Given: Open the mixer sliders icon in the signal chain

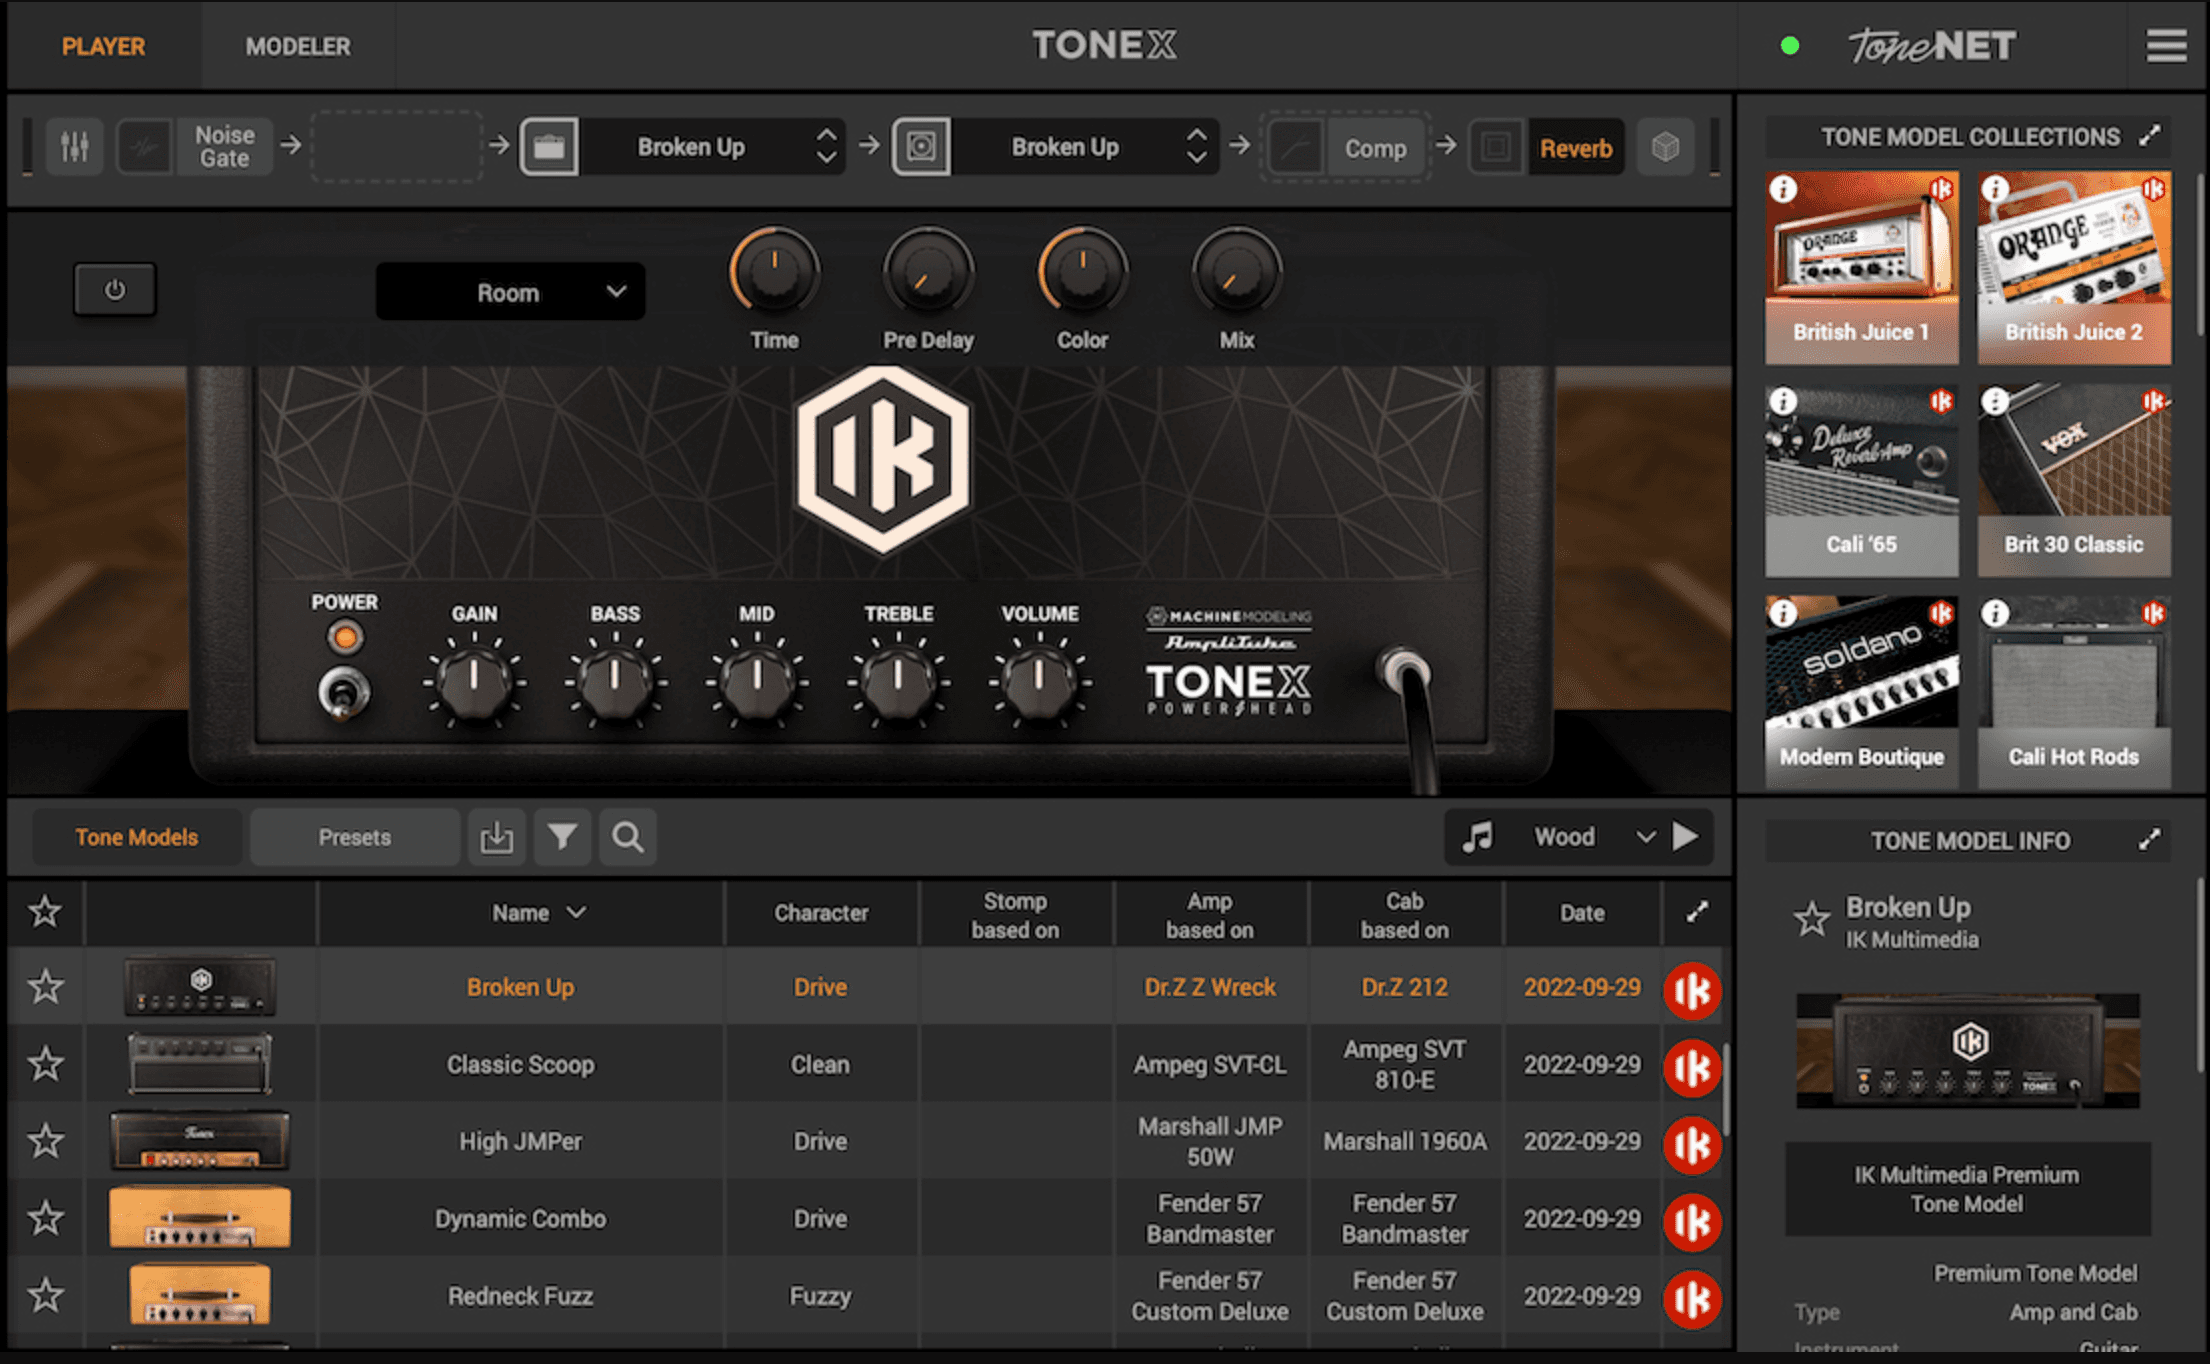Looking at the screenshot, I should 75,147.
